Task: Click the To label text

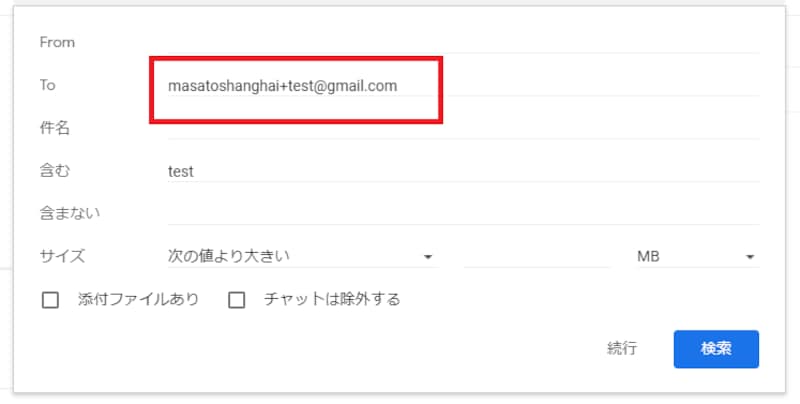Action: 47,85
